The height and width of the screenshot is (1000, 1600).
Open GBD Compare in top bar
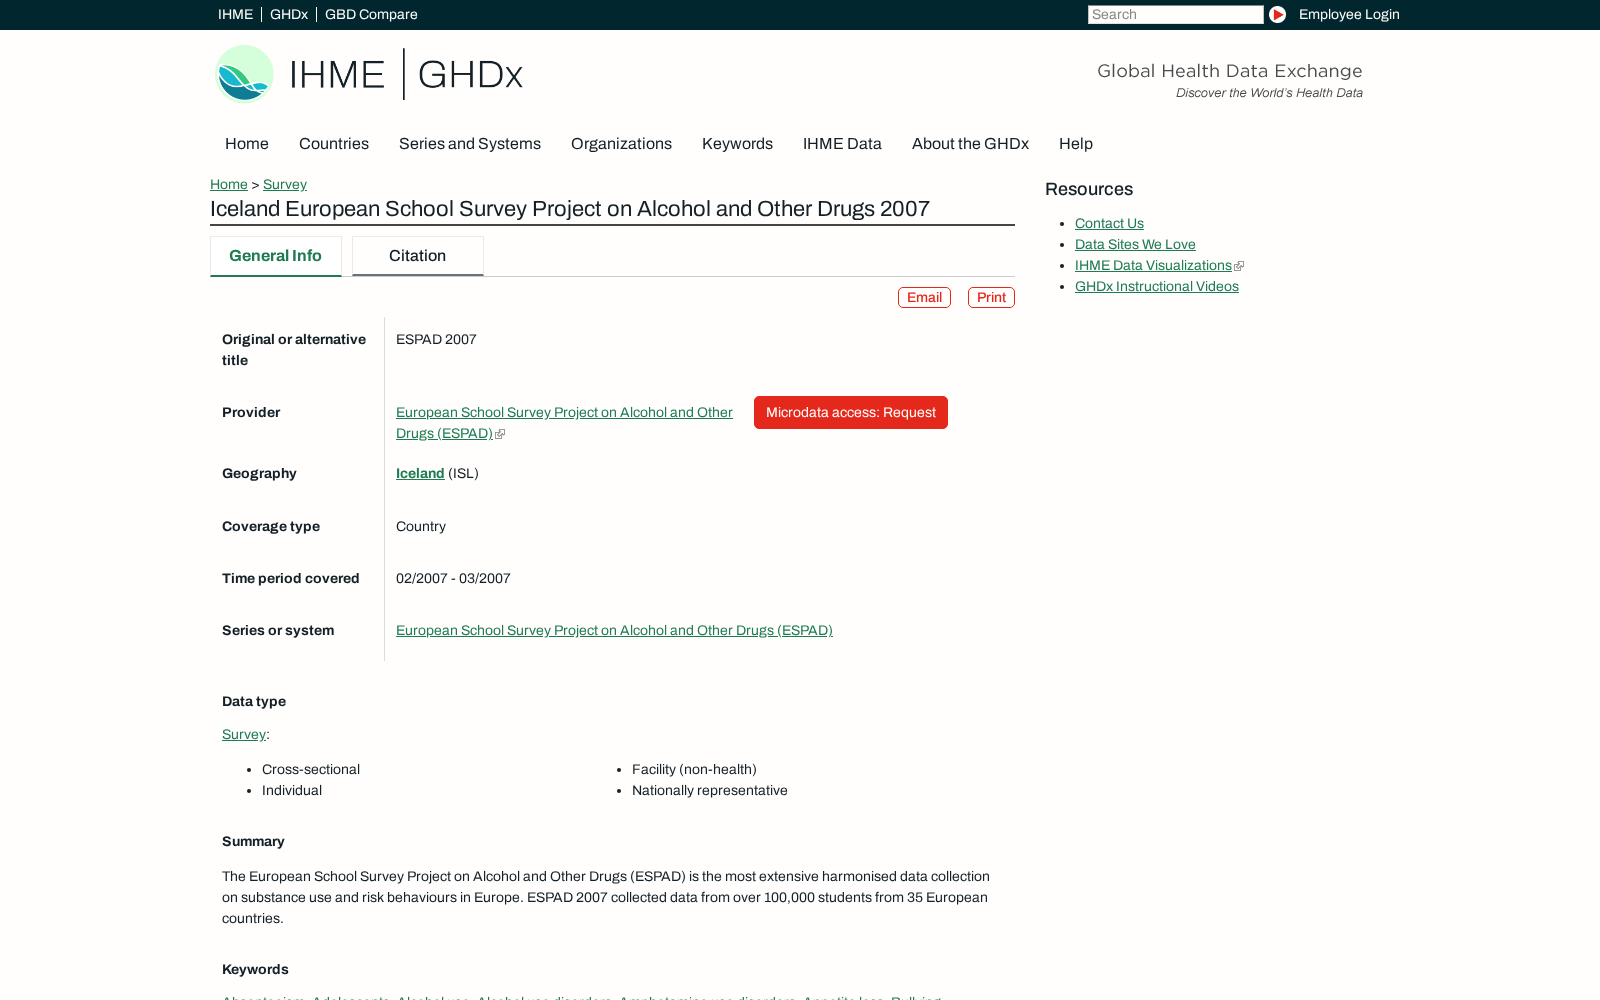[x=371, y=14]
